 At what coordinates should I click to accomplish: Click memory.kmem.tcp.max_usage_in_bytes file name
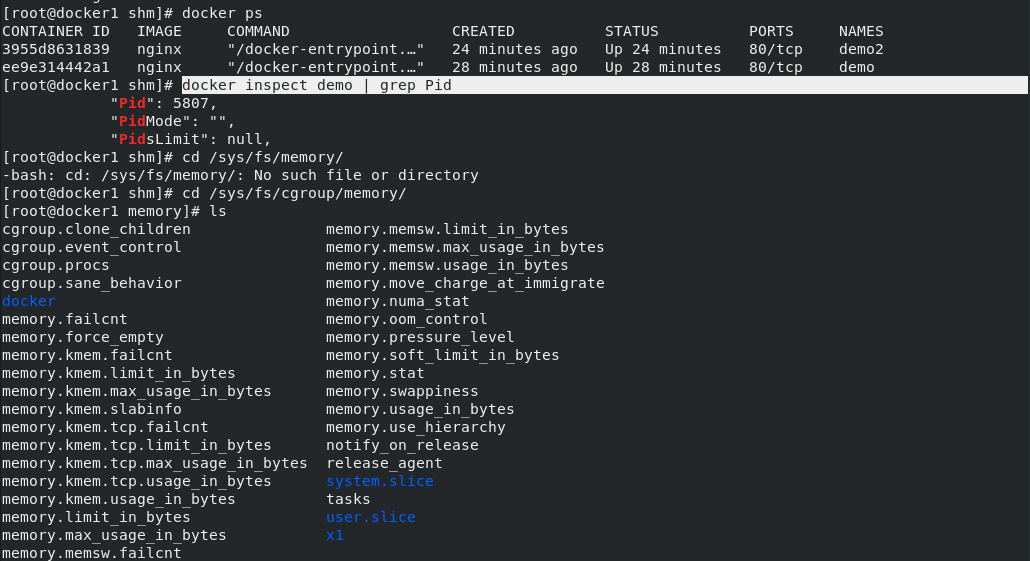click(154, 463)
